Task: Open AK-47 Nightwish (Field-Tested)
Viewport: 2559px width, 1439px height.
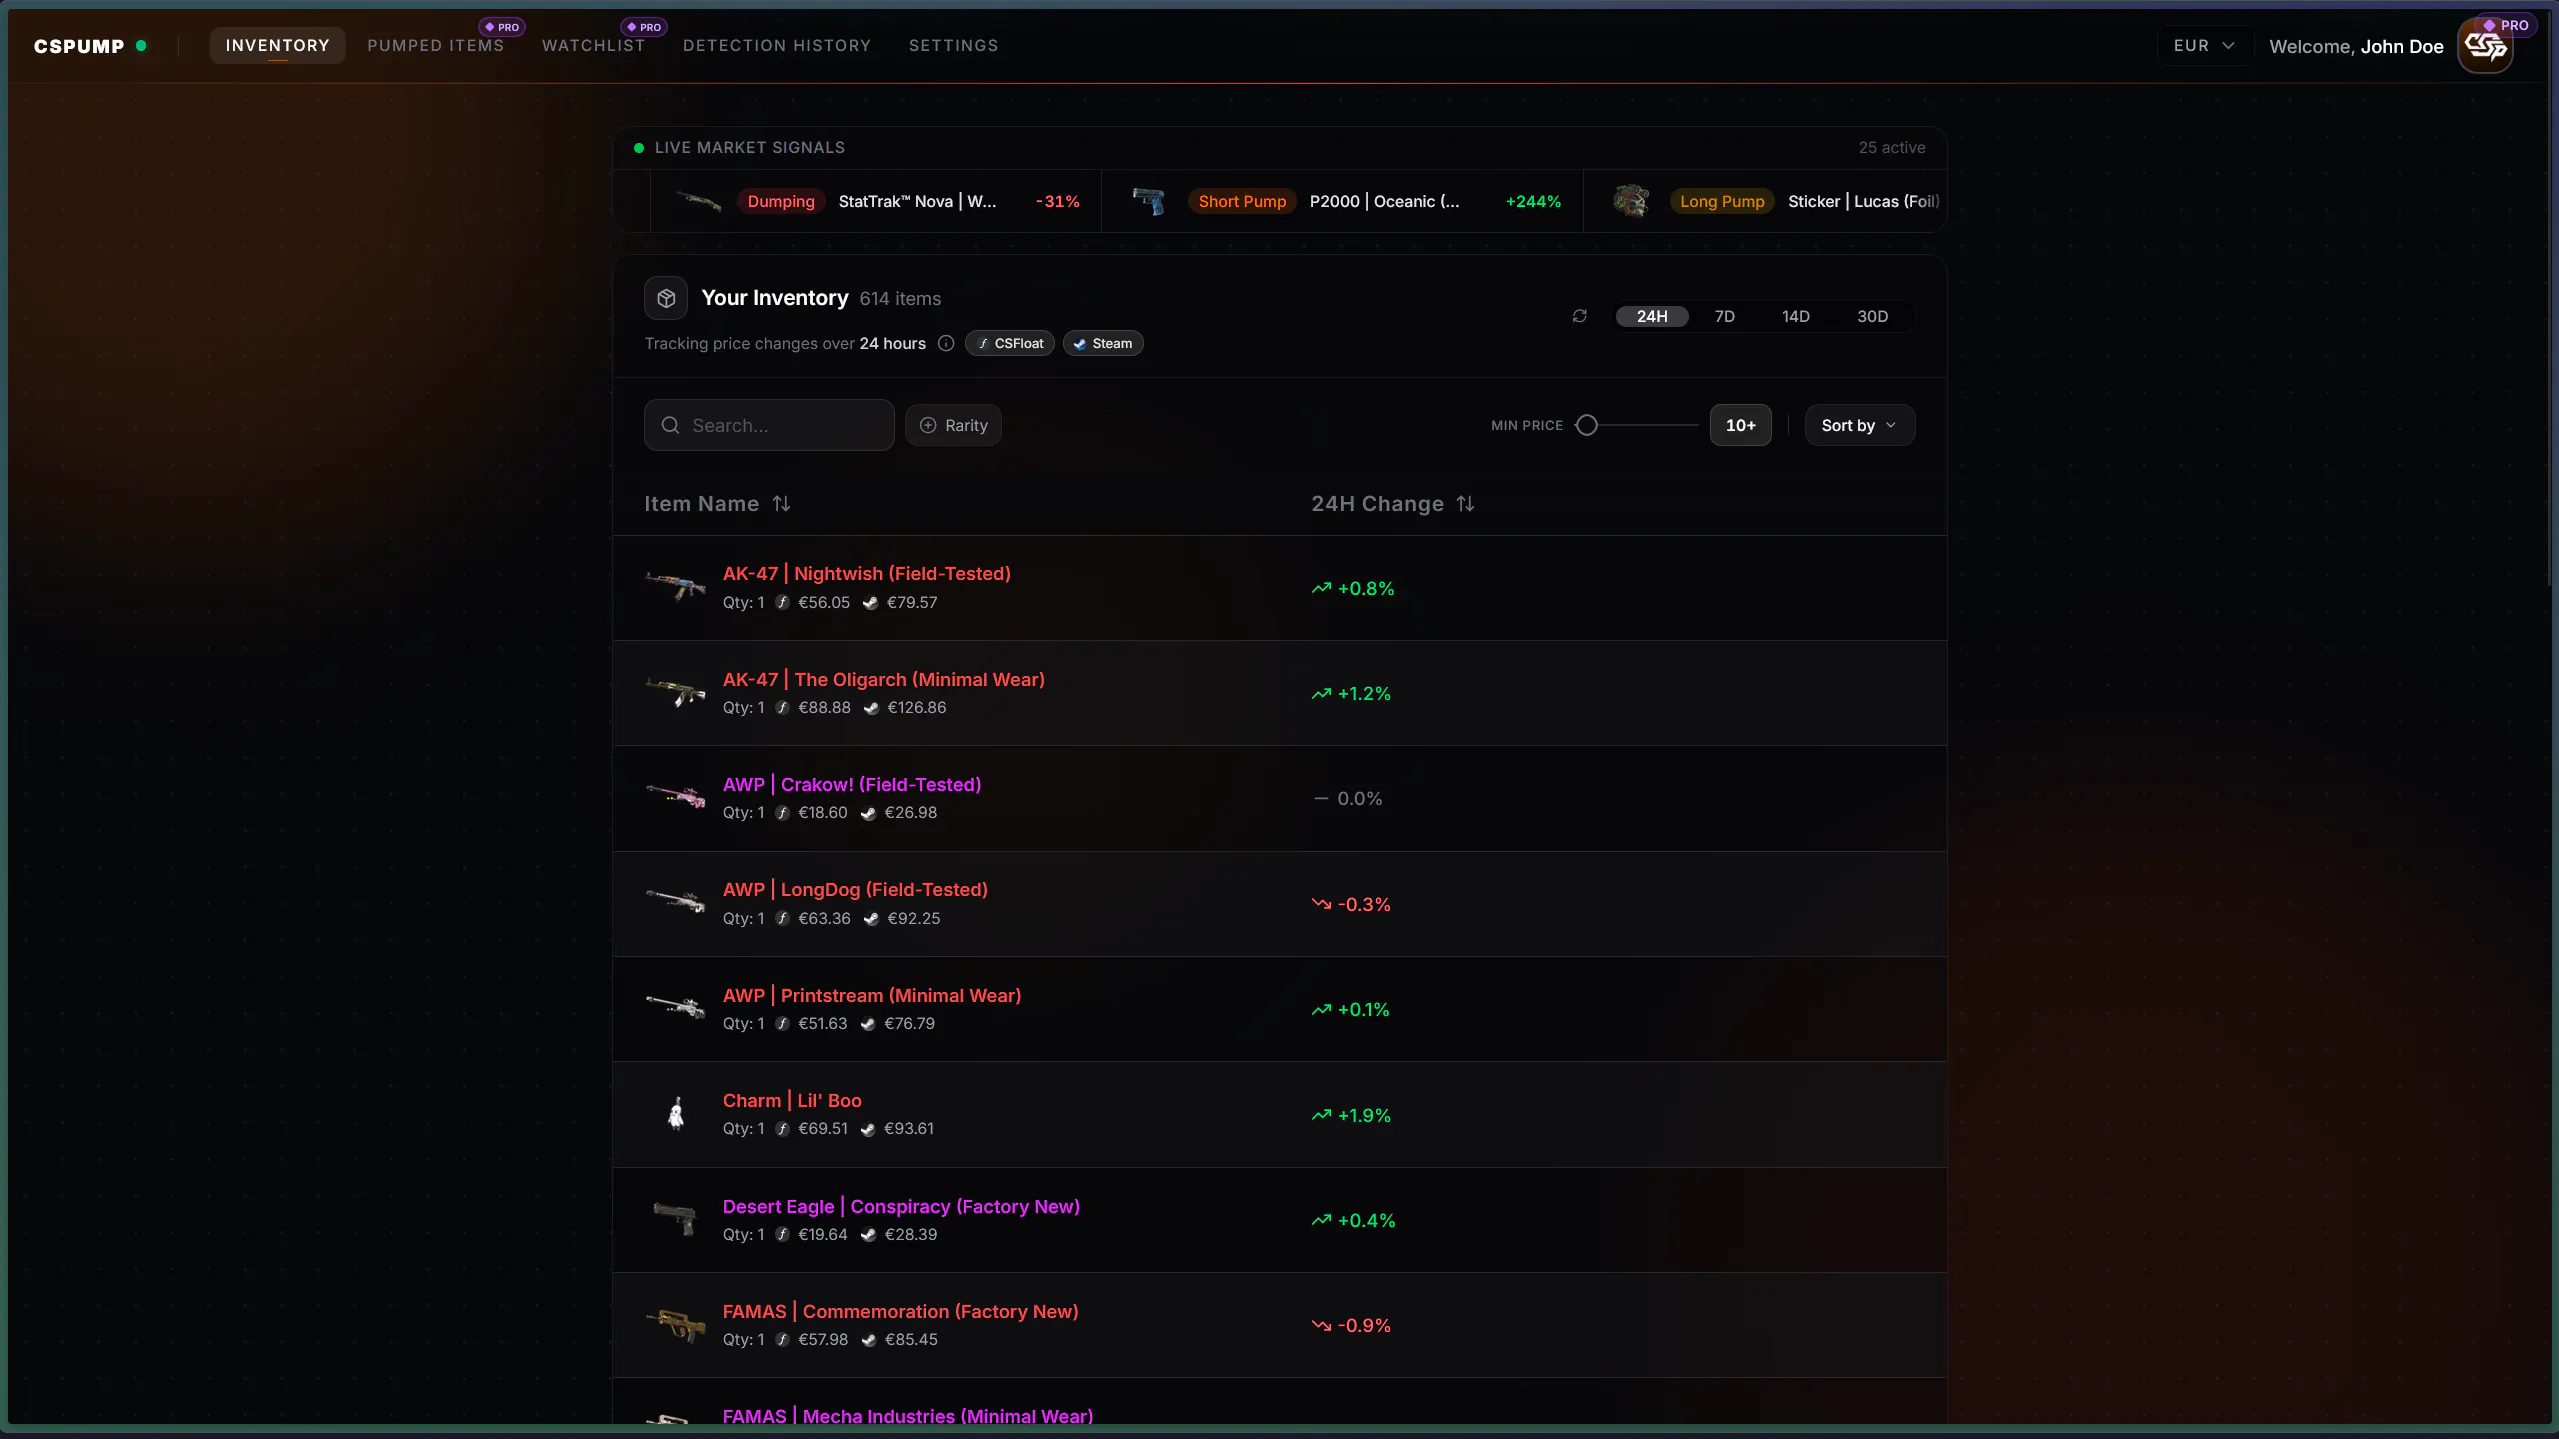Action: [x=867, y=574]
